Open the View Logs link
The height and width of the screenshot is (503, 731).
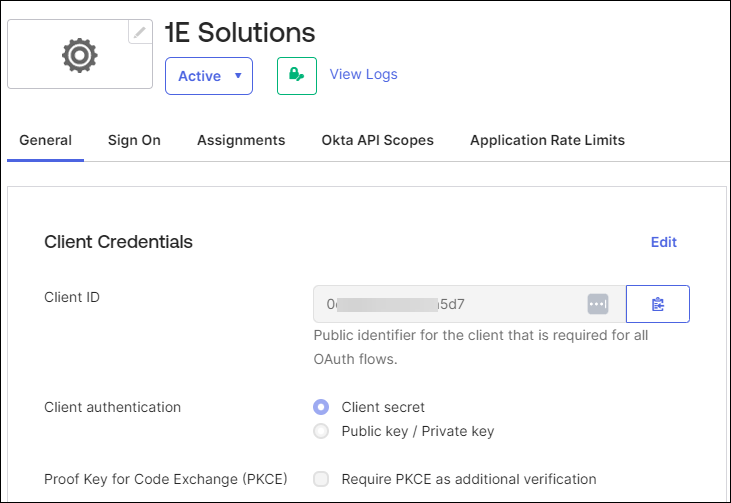point(363,74)
